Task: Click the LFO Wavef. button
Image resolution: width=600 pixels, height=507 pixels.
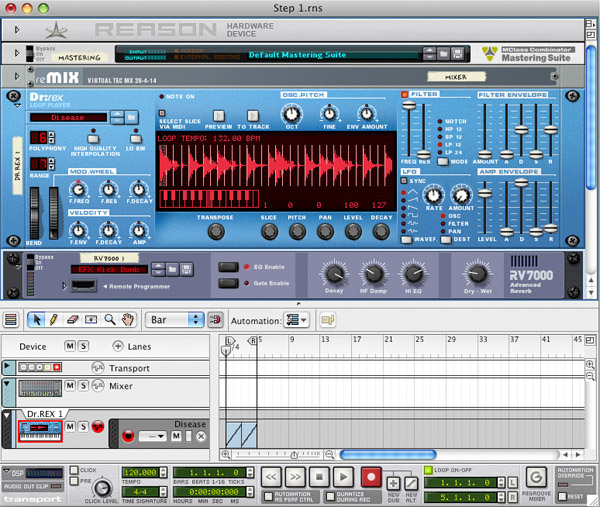Action: [406, 240]
